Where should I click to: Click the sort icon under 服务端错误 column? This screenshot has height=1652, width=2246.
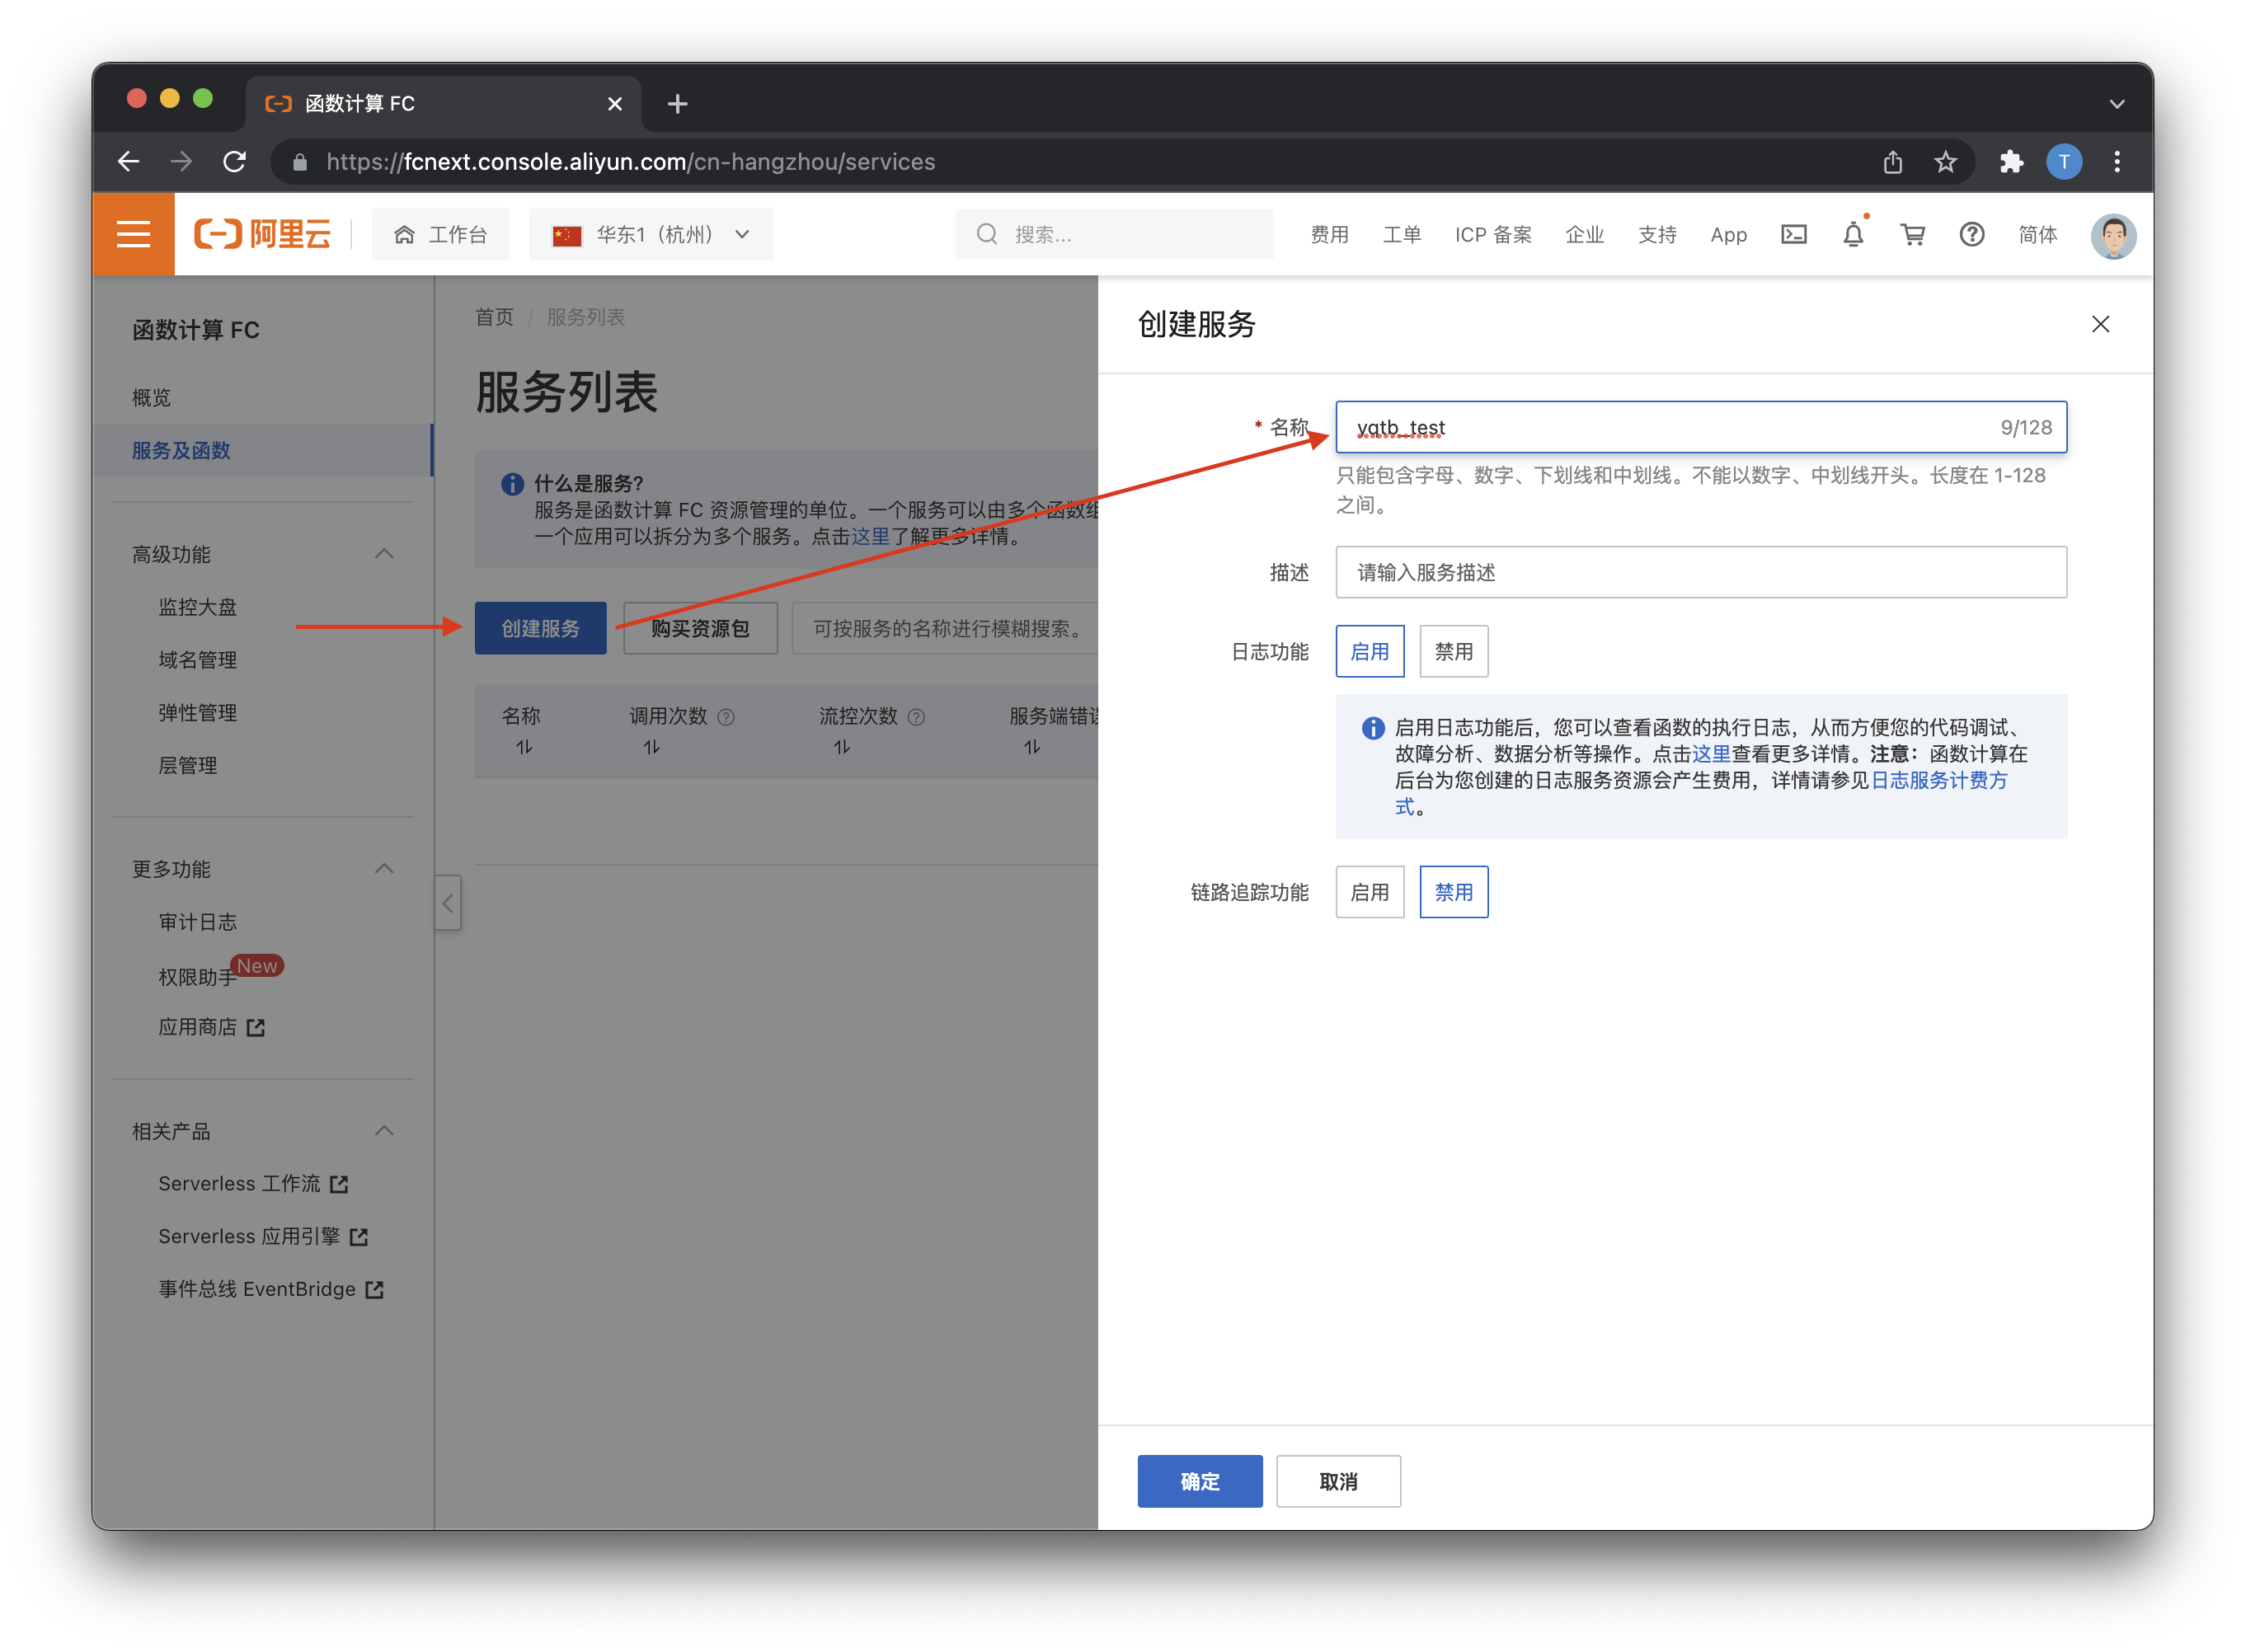pyautogui.click(x=1031, y=747)
